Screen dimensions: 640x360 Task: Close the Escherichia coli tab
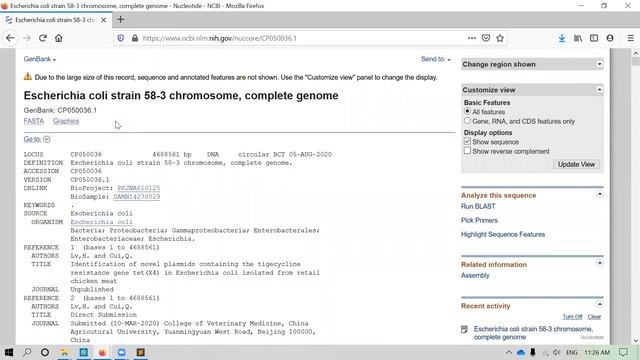coord(104,20)
